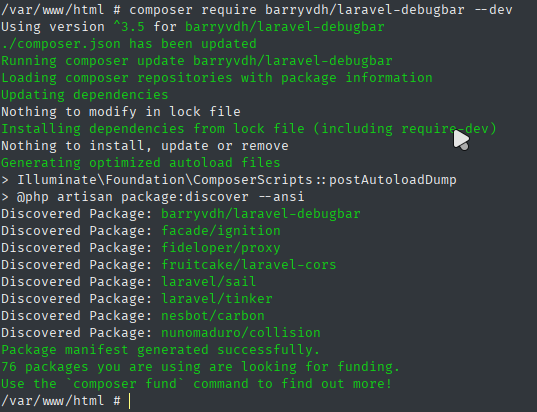
Task: Click discovered package 'nesbot/carbon'
Action: point(213,316)
